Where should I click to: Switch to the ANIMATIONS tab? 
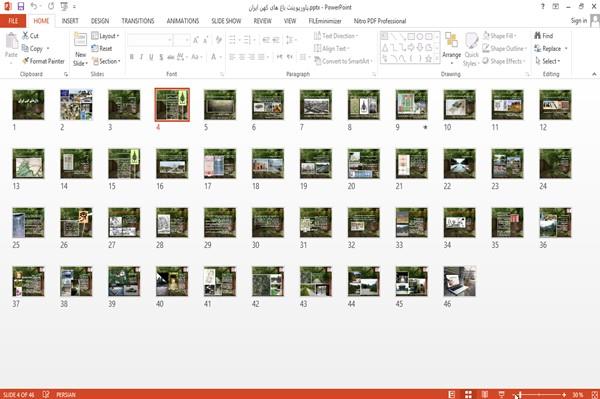(x=183, y=21)
